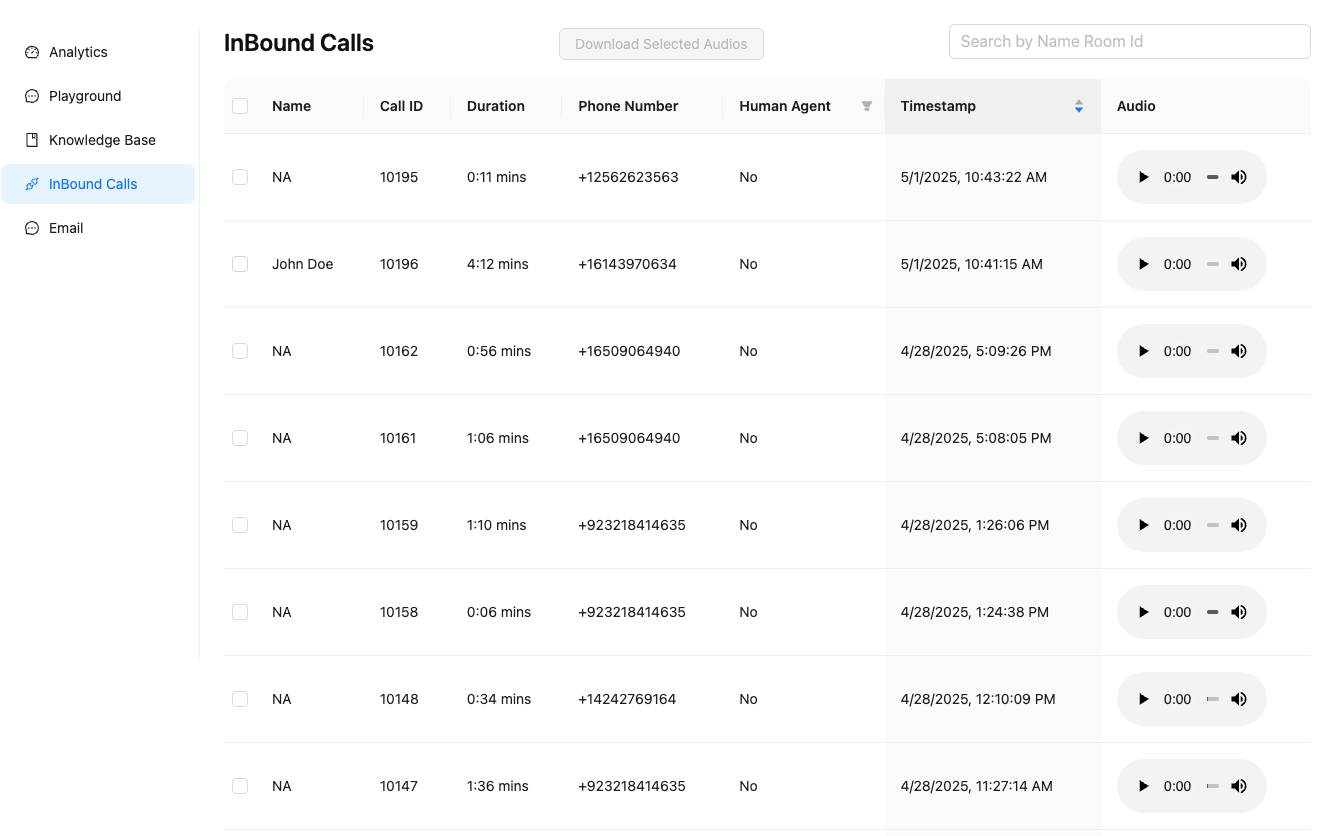
Task: Navigate to Analytics in the sidebar
Action: [x=78, y=52]
